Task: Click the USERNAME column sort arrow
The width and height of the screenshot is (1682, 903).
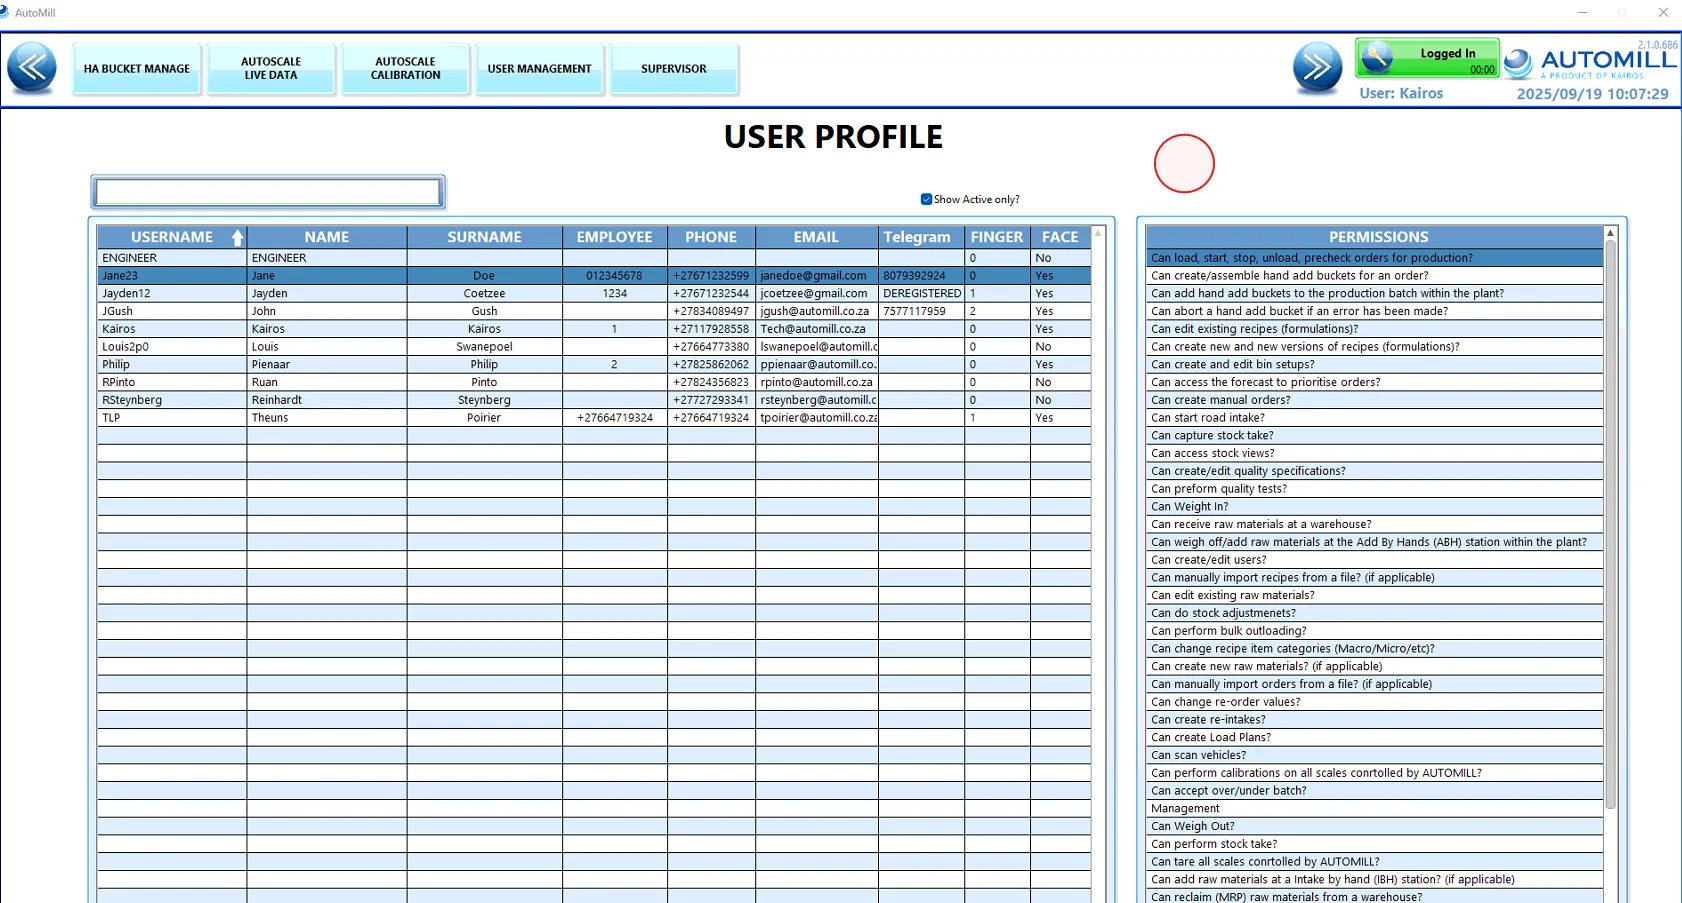Action: (237, 237)
